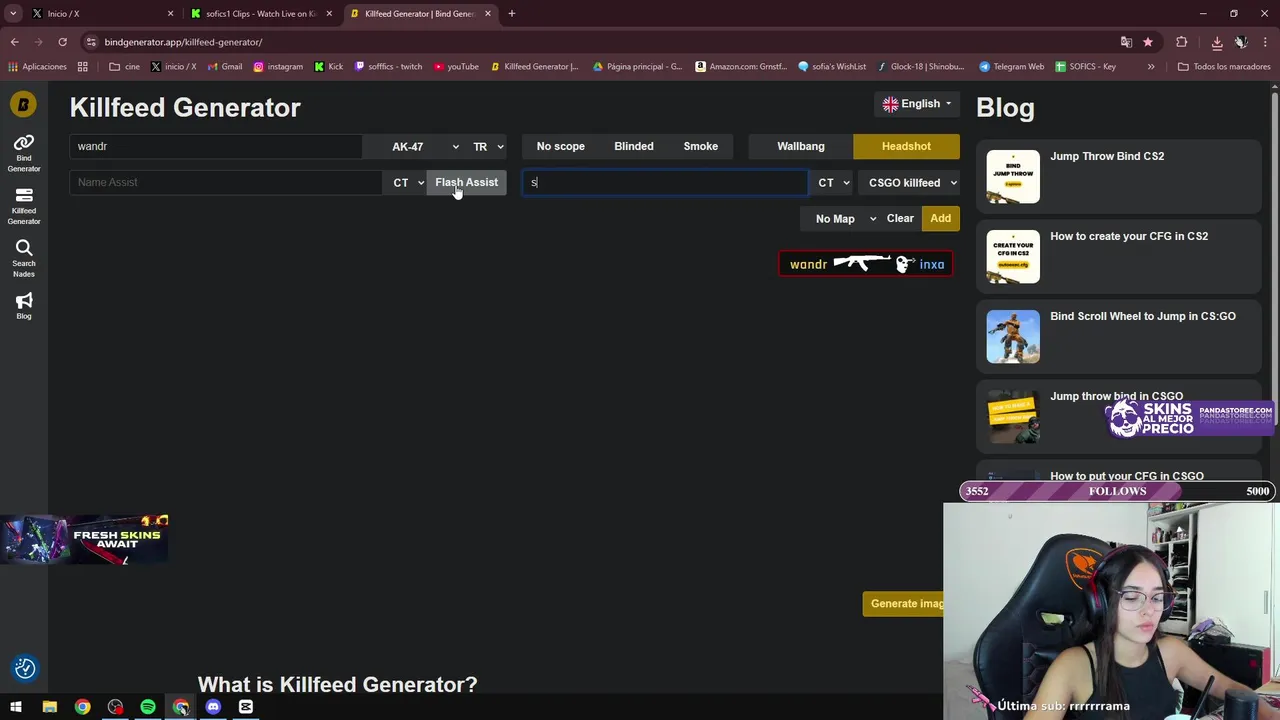Open File Explorer from the taskbar
Image resolution: width=1280 pixels, height=720 pixels.
click(50, 707)
